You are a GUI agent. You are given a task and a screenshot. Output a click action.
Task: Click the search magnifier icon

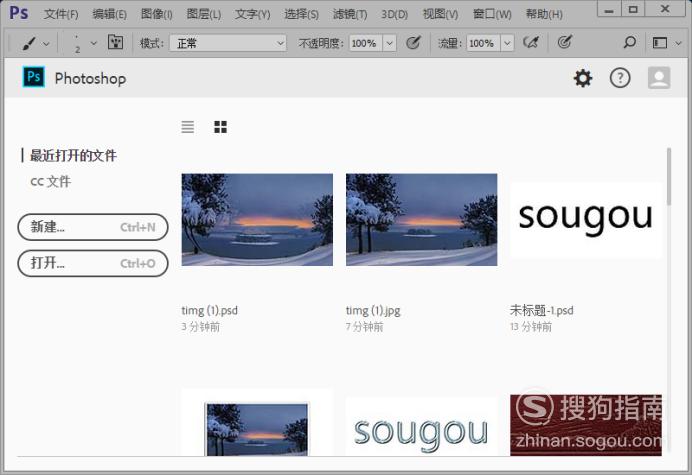pos(629,42)
